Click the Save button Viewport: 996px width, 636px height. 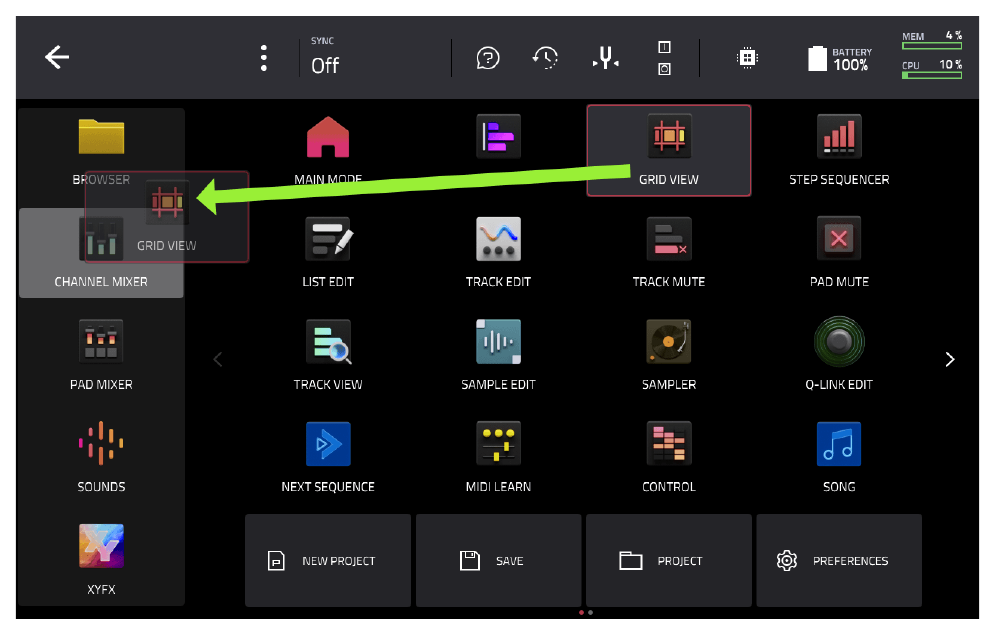[x=499, y=560]
